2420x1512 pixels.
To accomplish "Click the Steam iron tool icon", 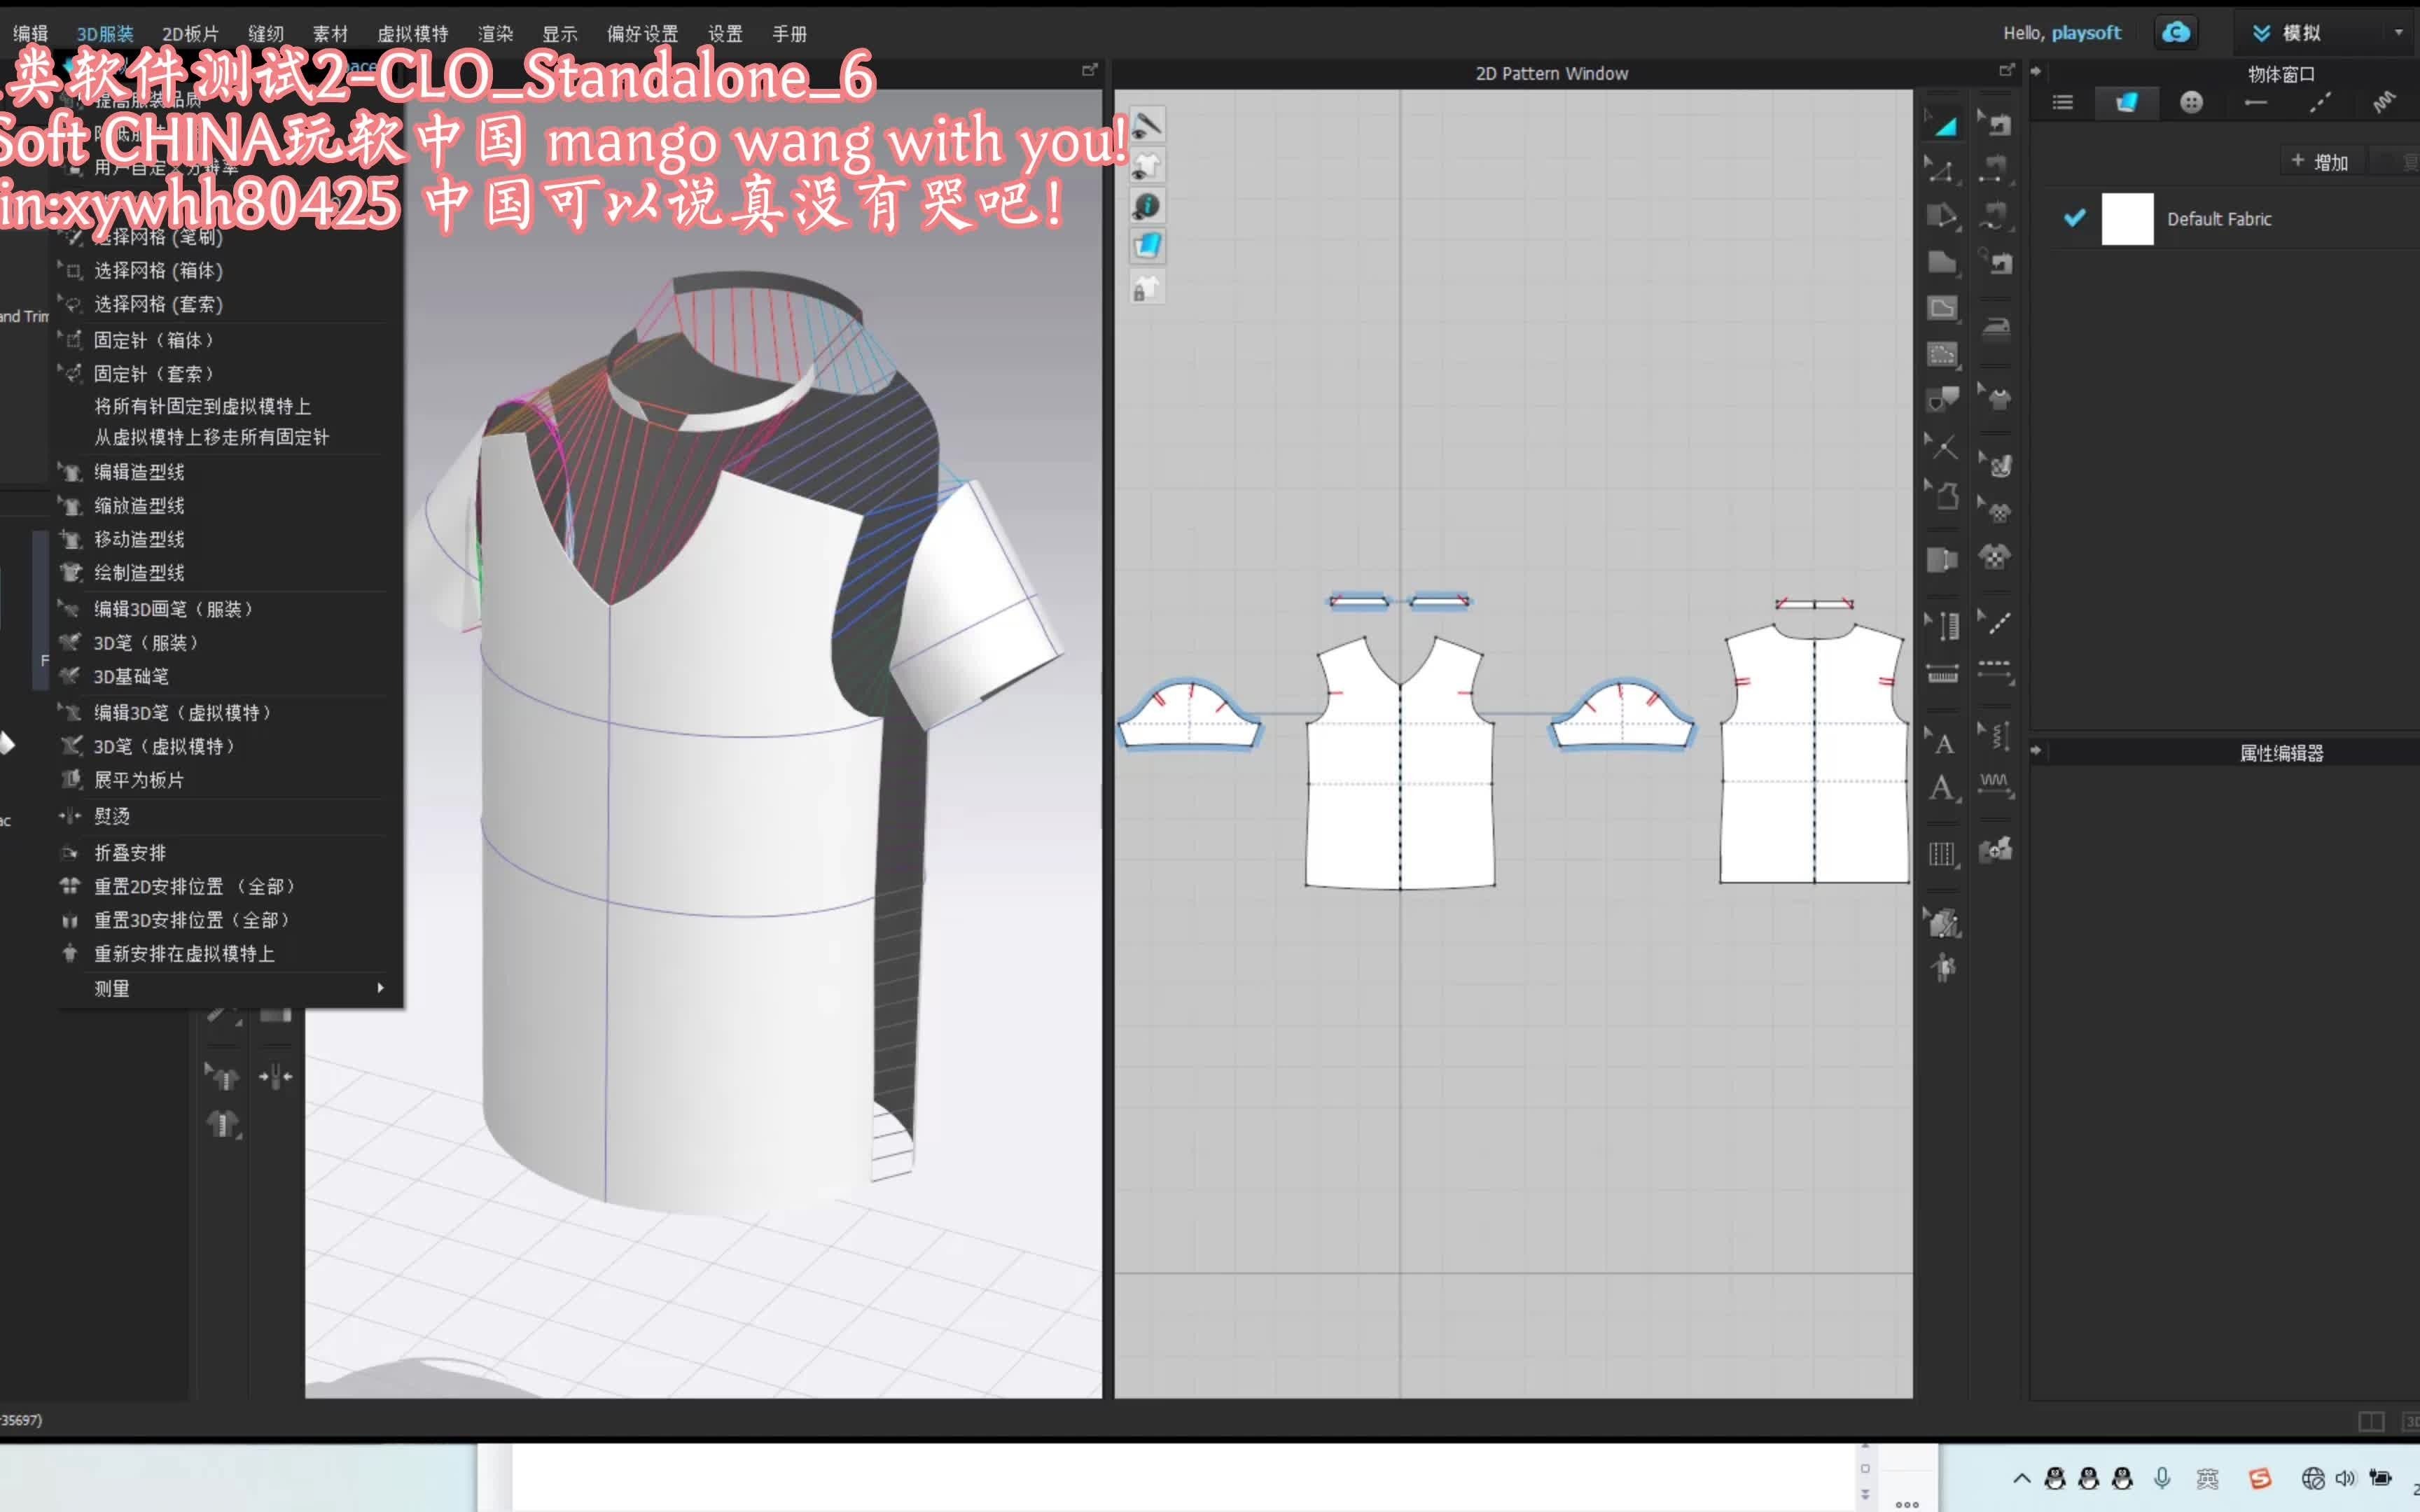I will [x=1996, y=327].
